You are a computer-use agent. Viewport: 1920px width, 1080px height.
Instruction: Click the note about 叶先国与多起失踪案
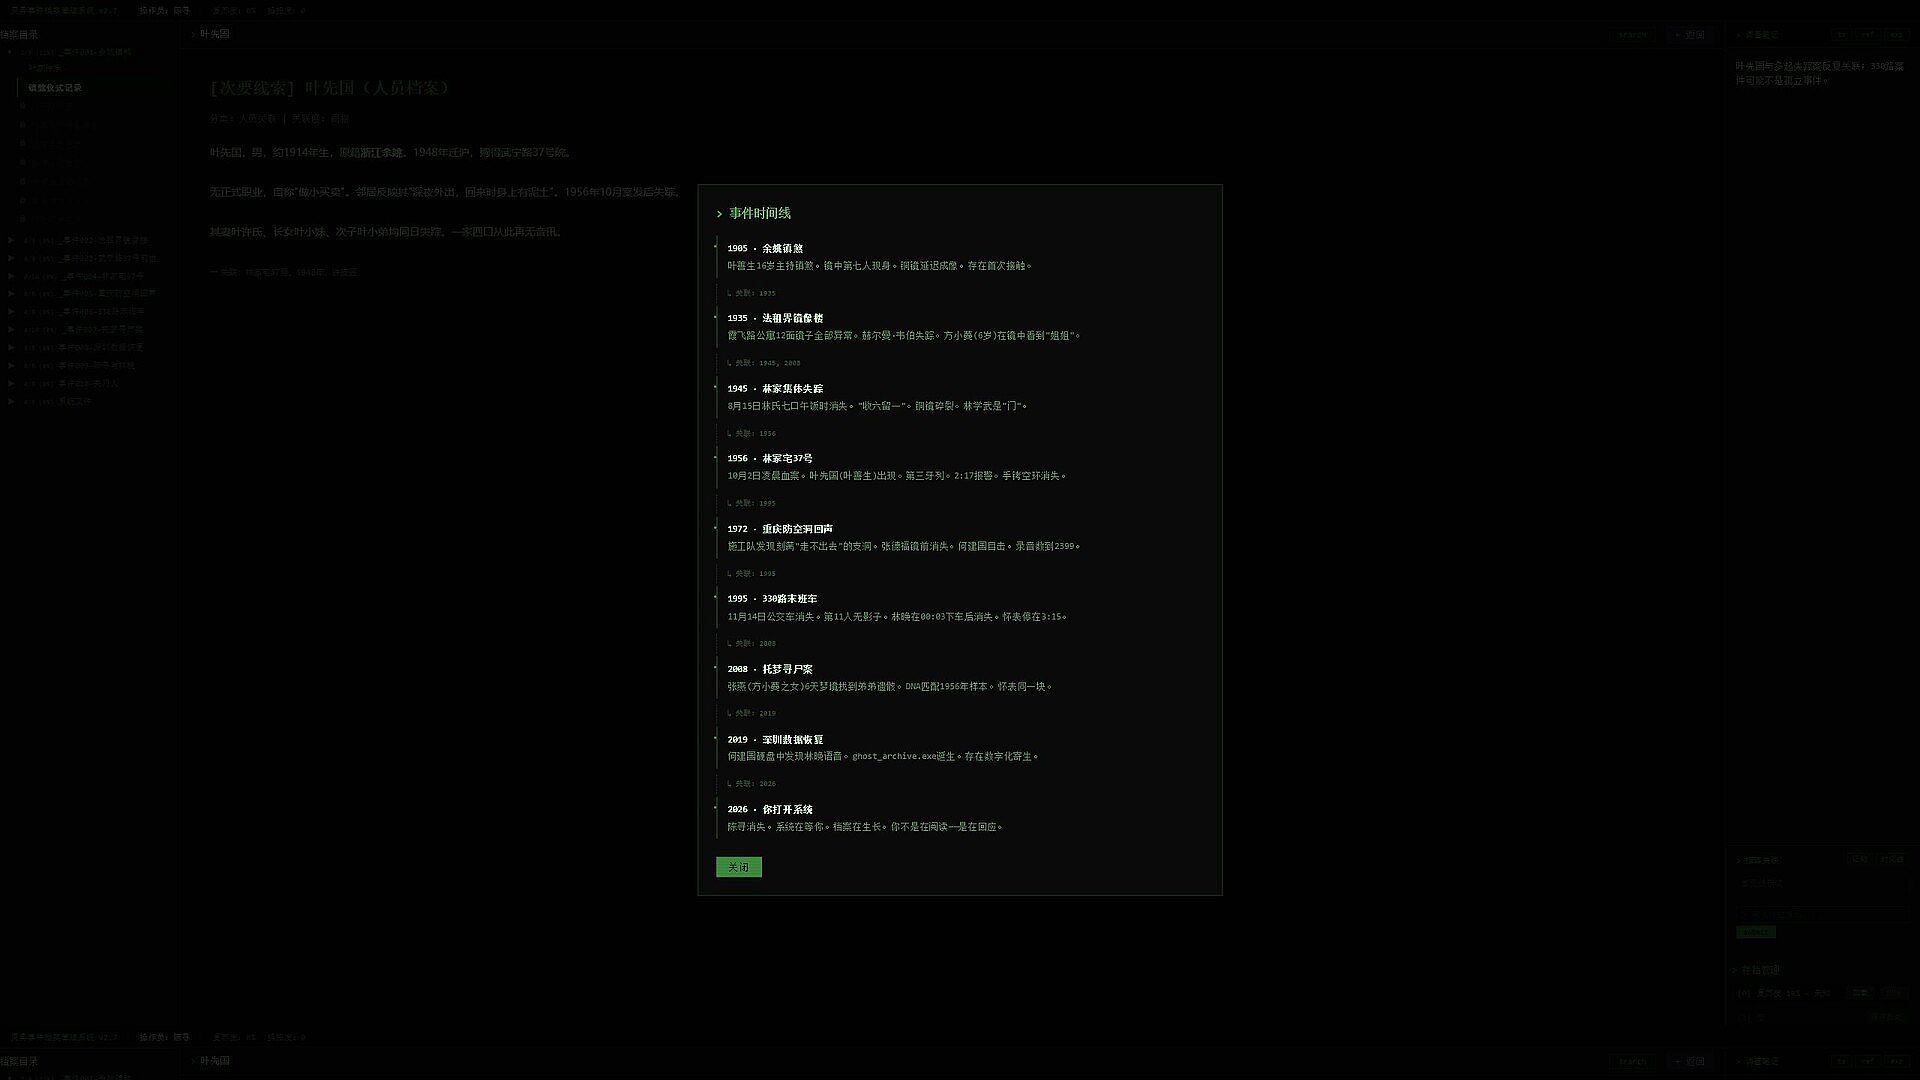tap(1819, 73)
